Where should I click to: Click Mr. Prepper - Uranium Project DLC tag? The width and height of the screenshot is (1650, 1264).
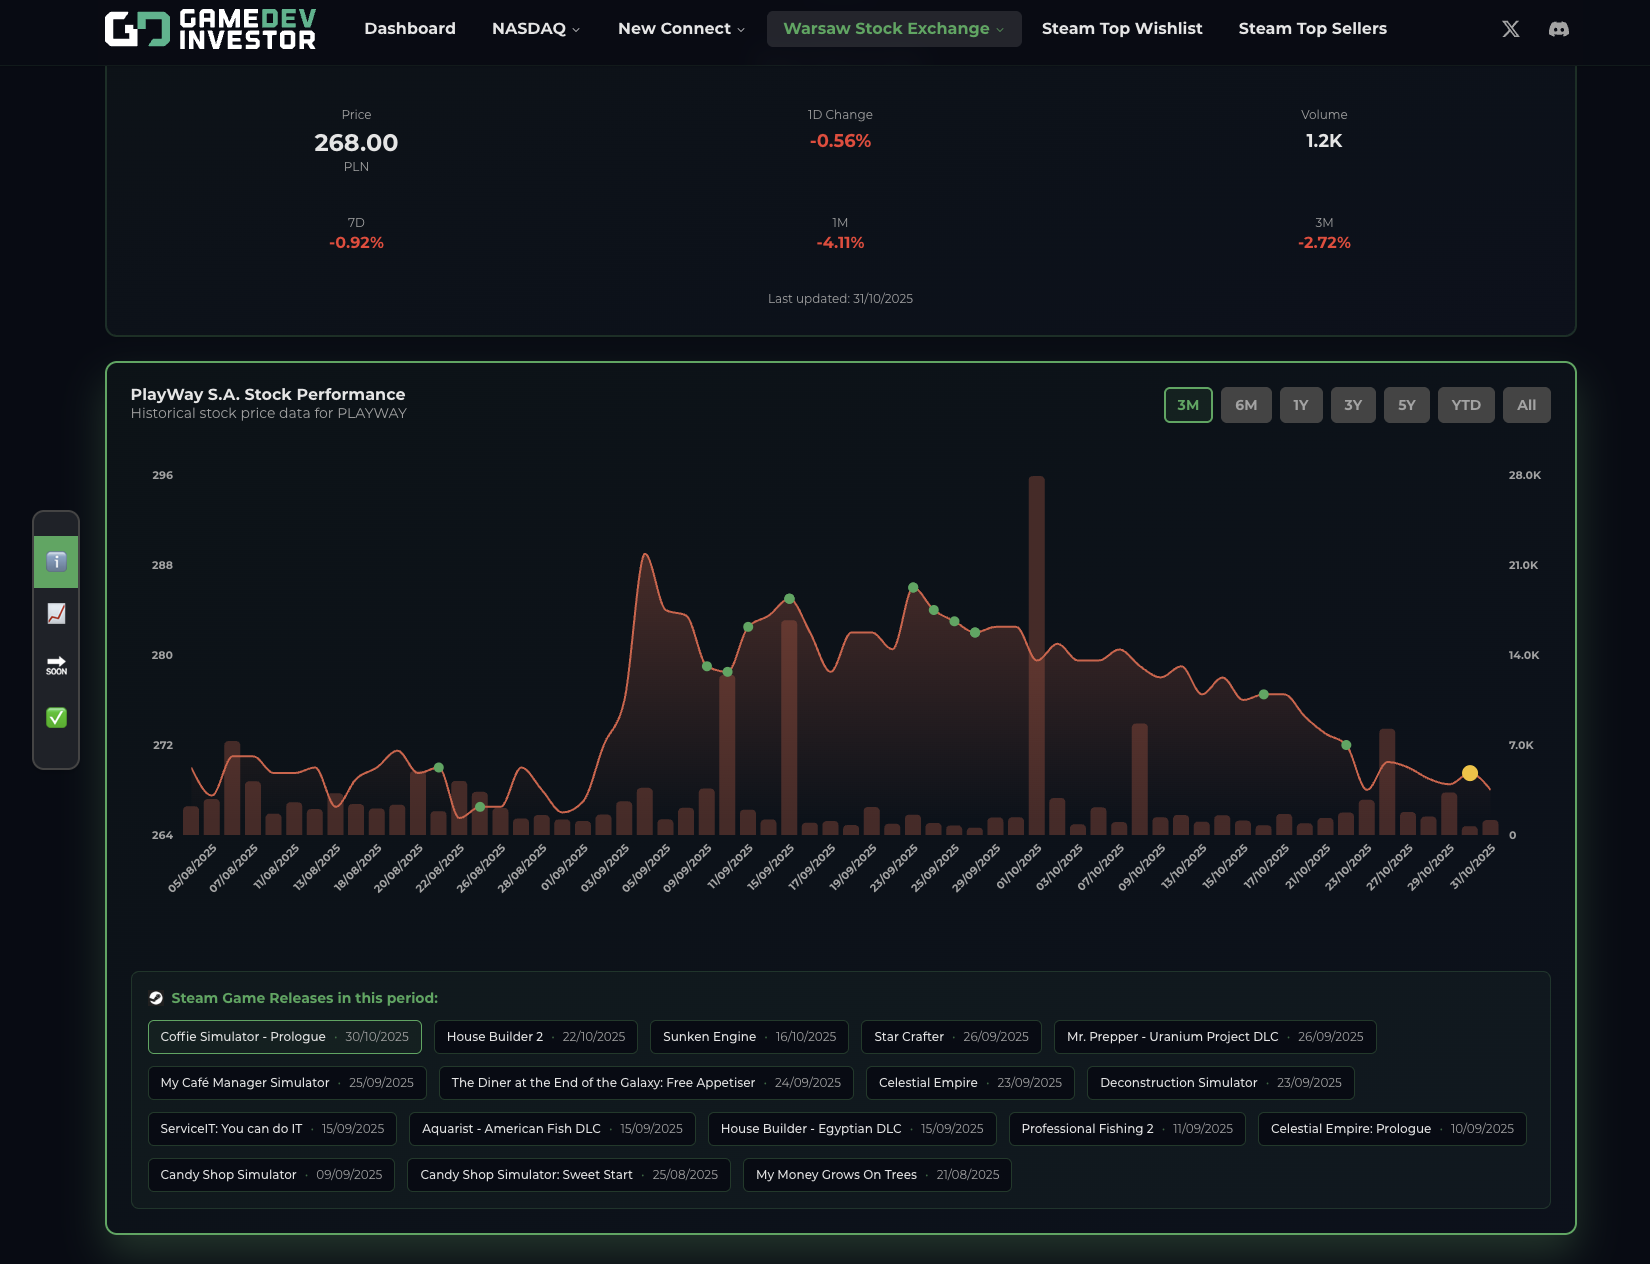coord(1215,1037)
